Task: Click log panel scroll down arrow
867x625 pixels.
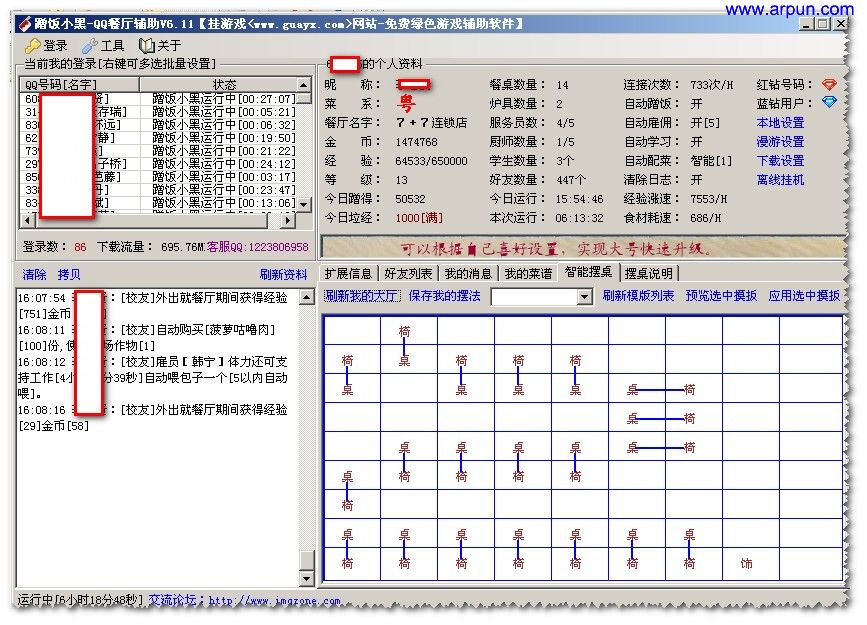Action: [x=306, y=579]
